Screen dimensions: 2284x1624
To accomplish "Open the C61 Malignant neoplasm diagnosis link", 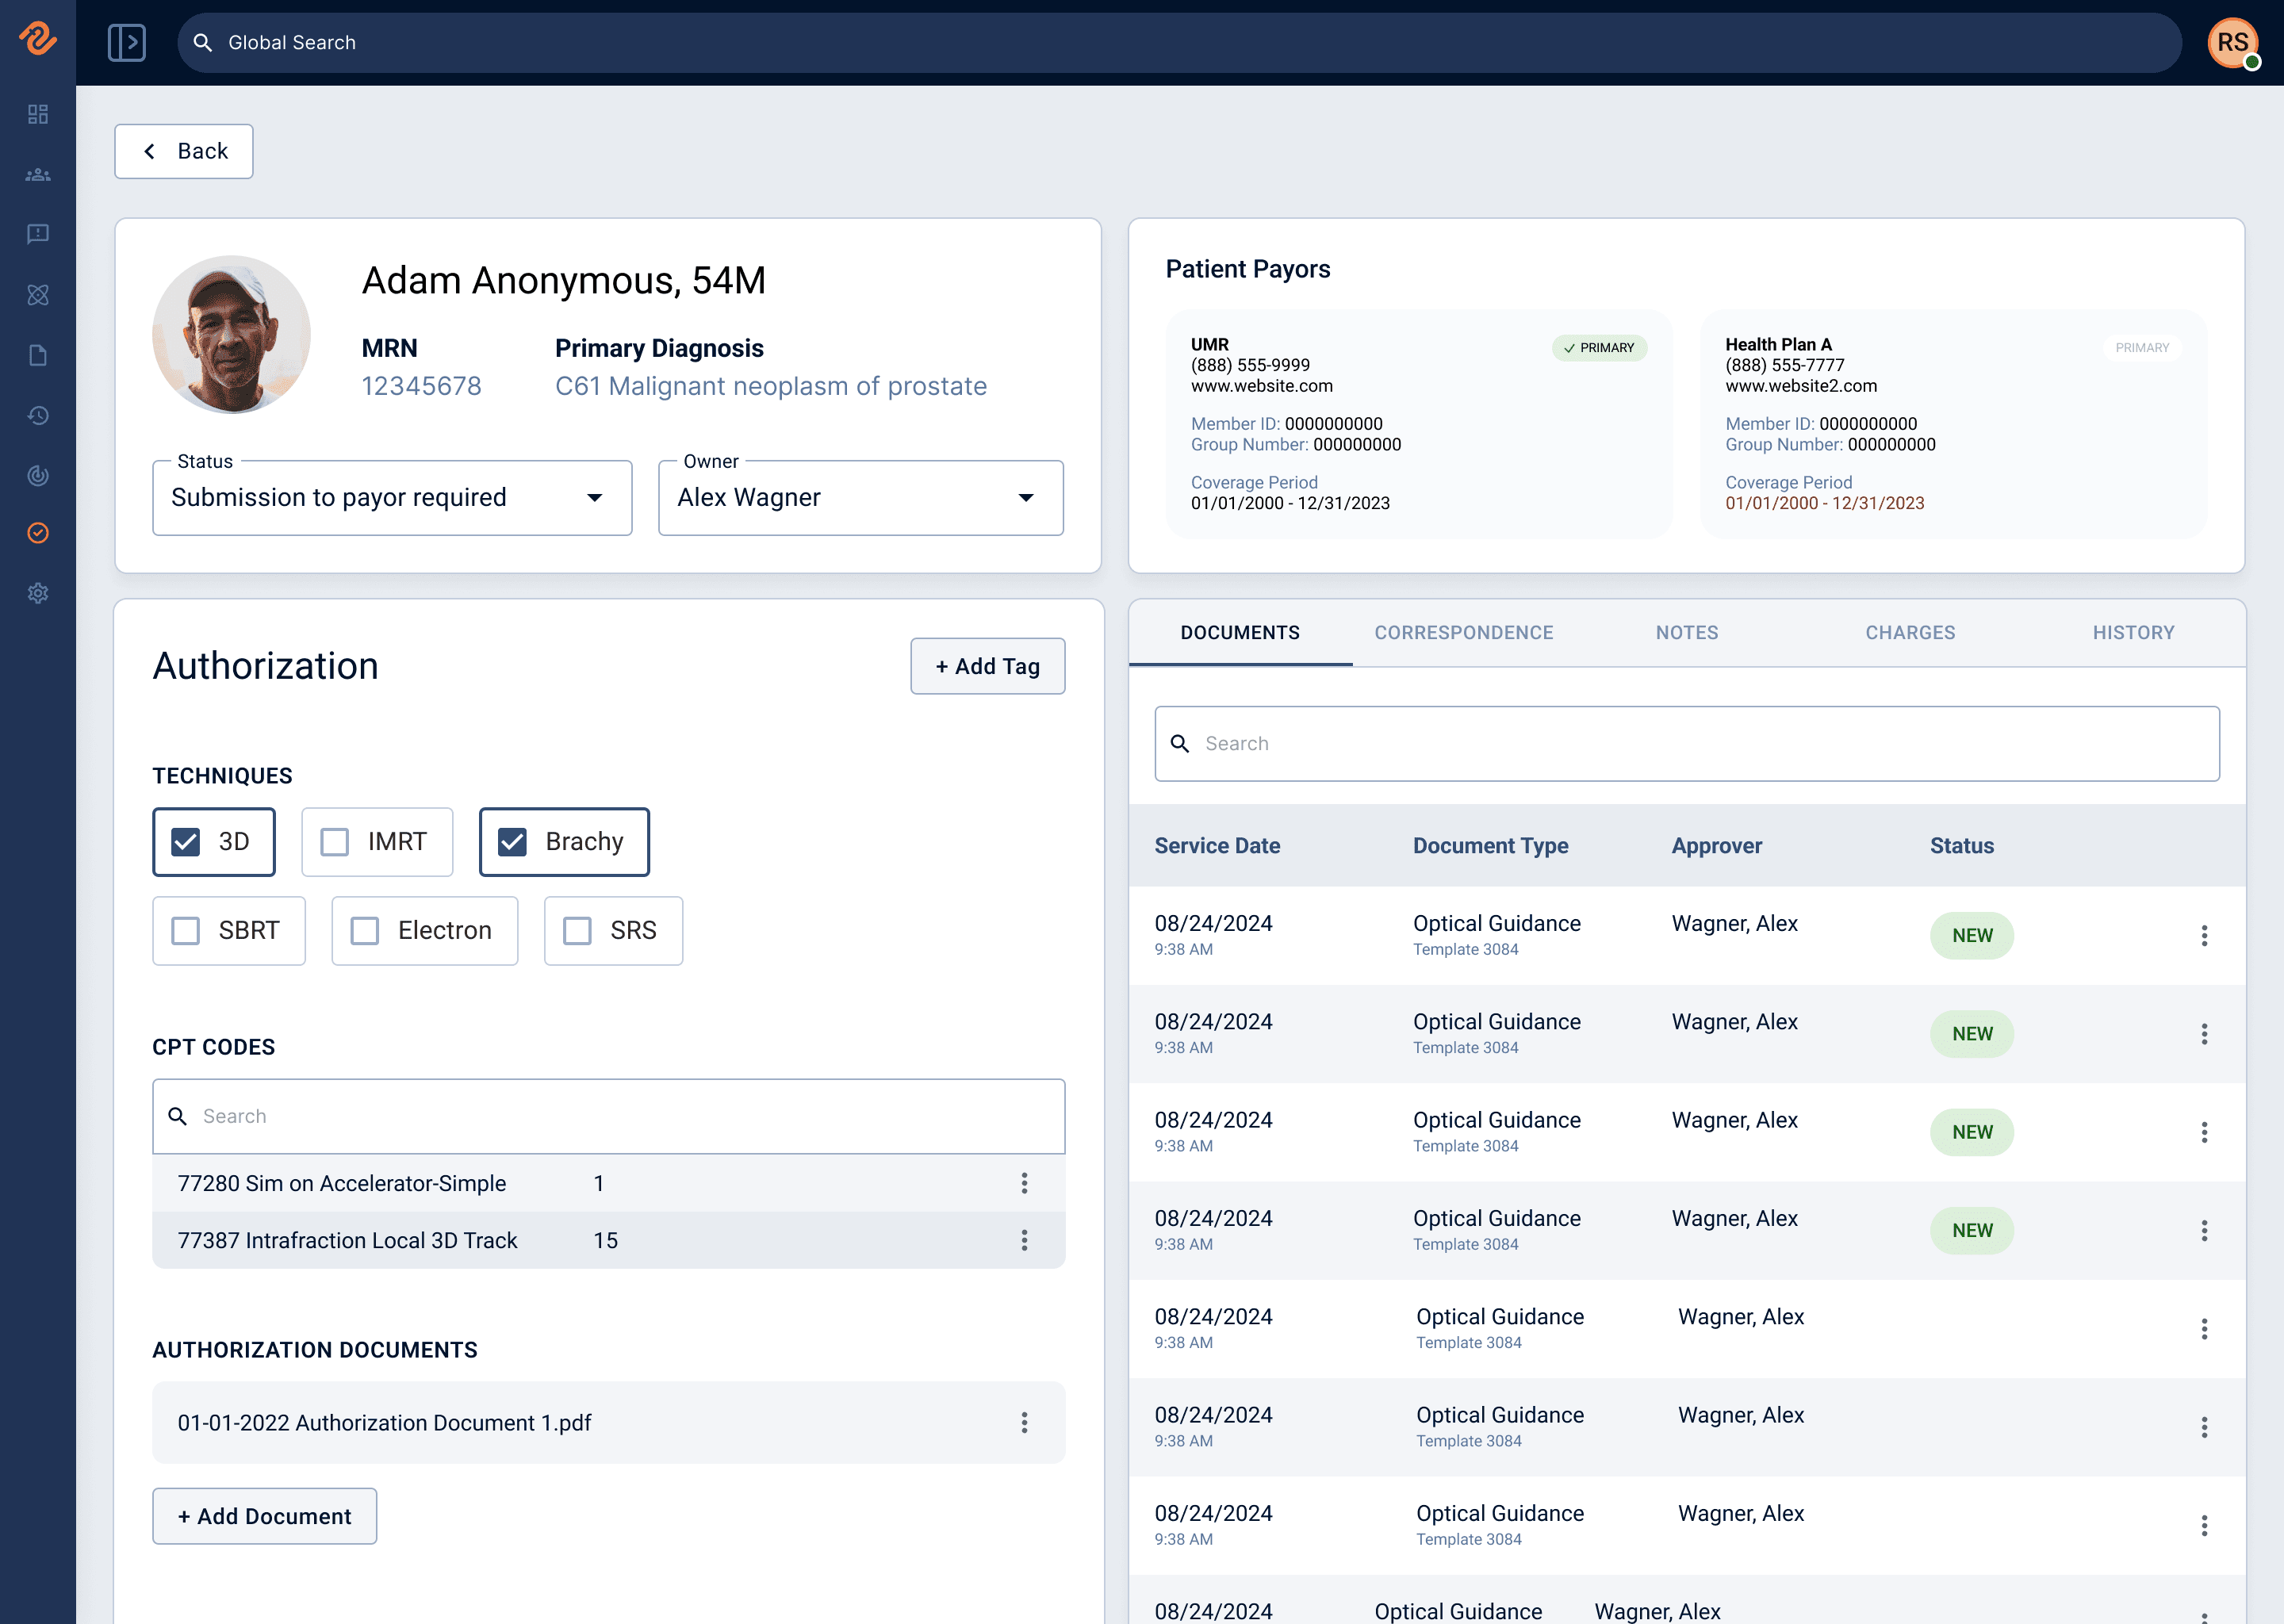I will [771, 386].
